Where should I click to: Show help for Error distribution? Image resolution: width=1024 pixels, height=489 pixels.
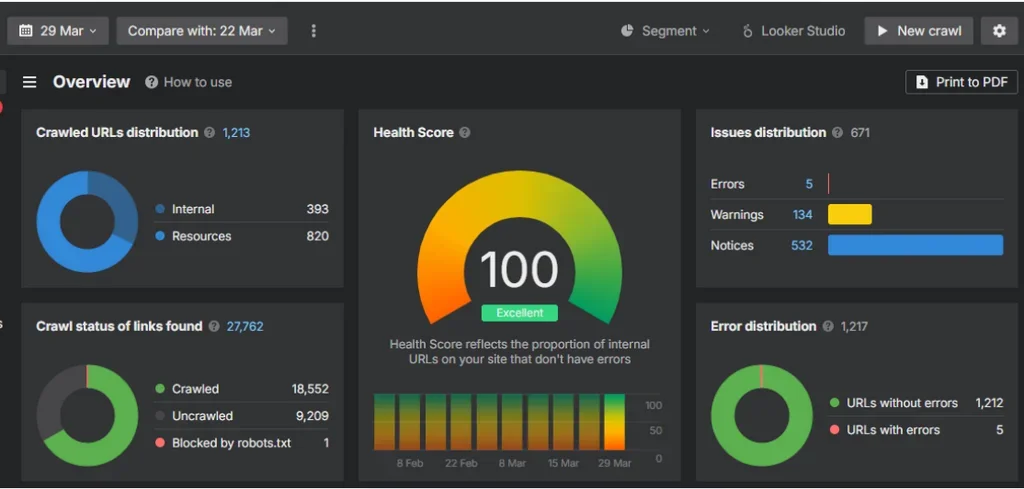(828, 326)
